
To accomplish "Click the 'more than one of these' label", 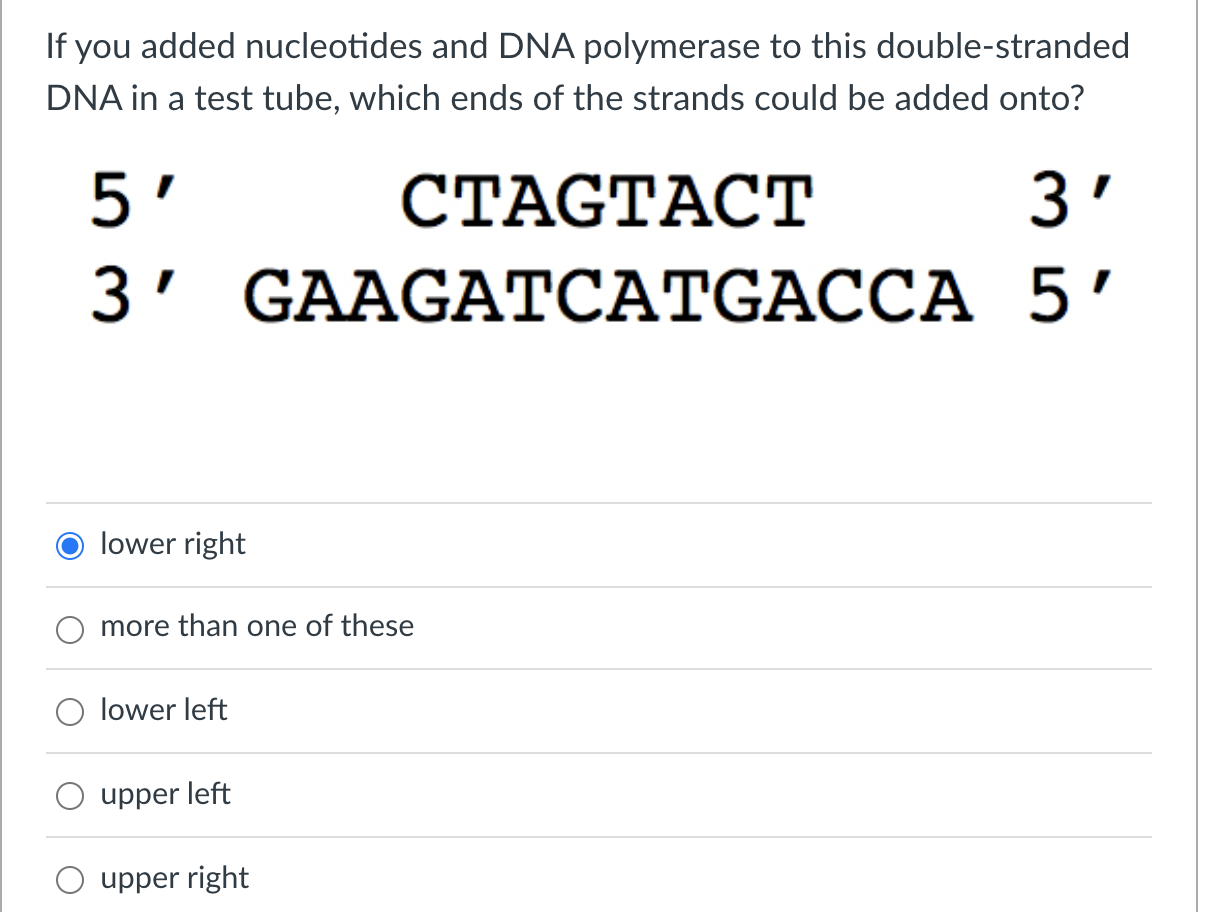I will (x=257, y=627).
